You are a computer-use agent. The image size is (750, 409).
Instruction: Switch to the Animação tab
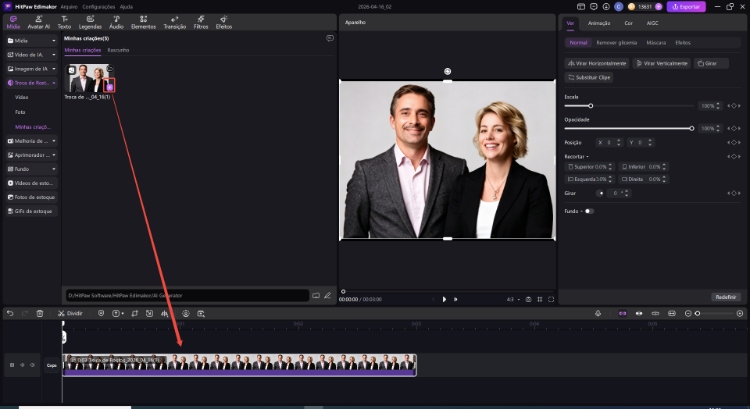[x=599, y=22]
